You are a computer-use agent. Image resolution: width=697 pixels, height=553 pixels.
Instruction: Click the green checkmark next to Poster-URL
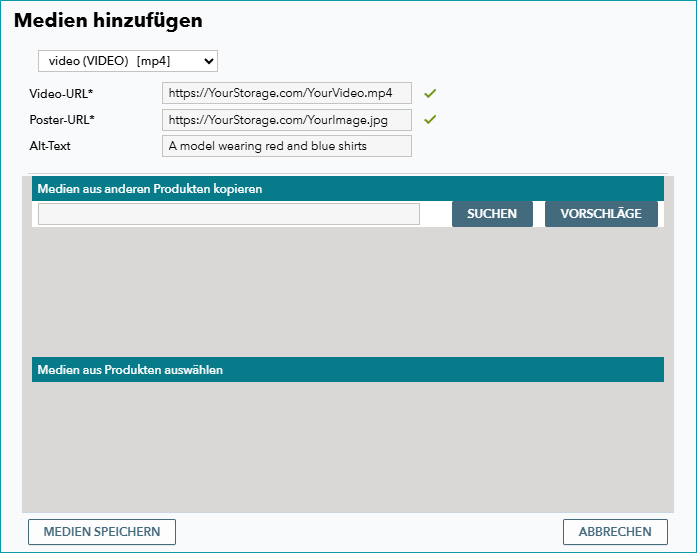[430, 119]
